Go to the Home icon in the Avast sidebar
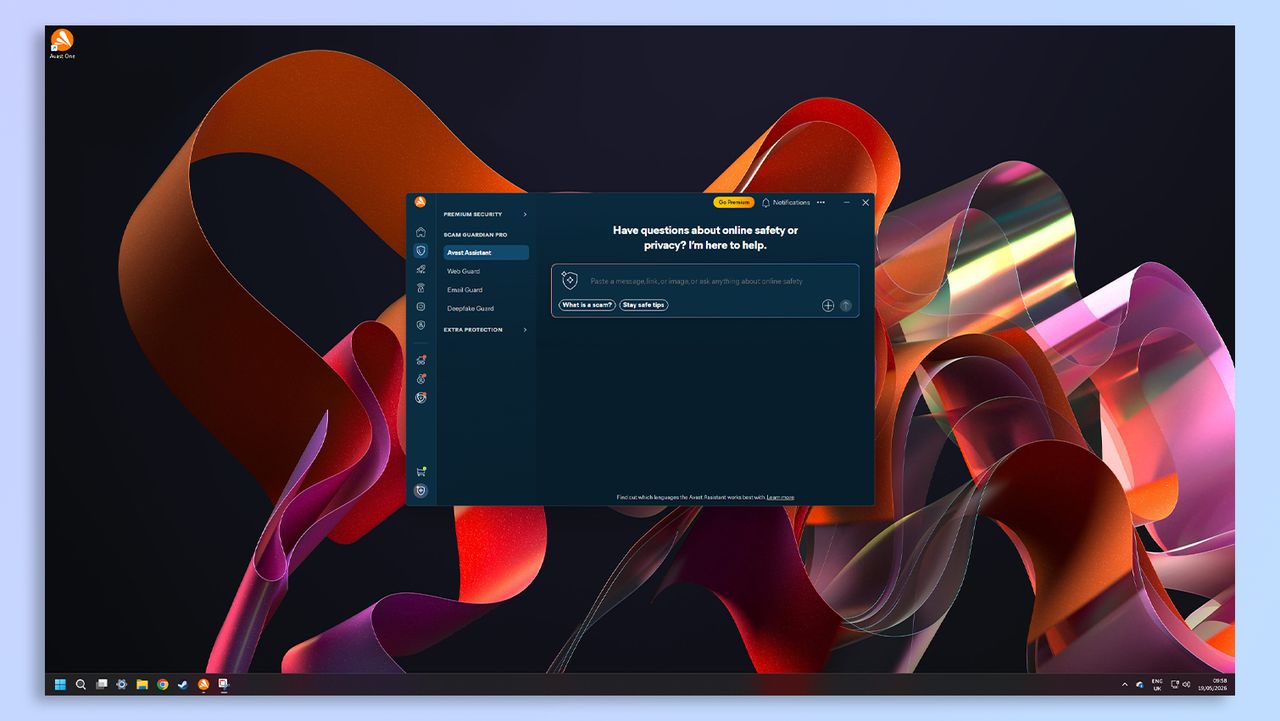The image size is (1280, 721). tap(421, 232)
